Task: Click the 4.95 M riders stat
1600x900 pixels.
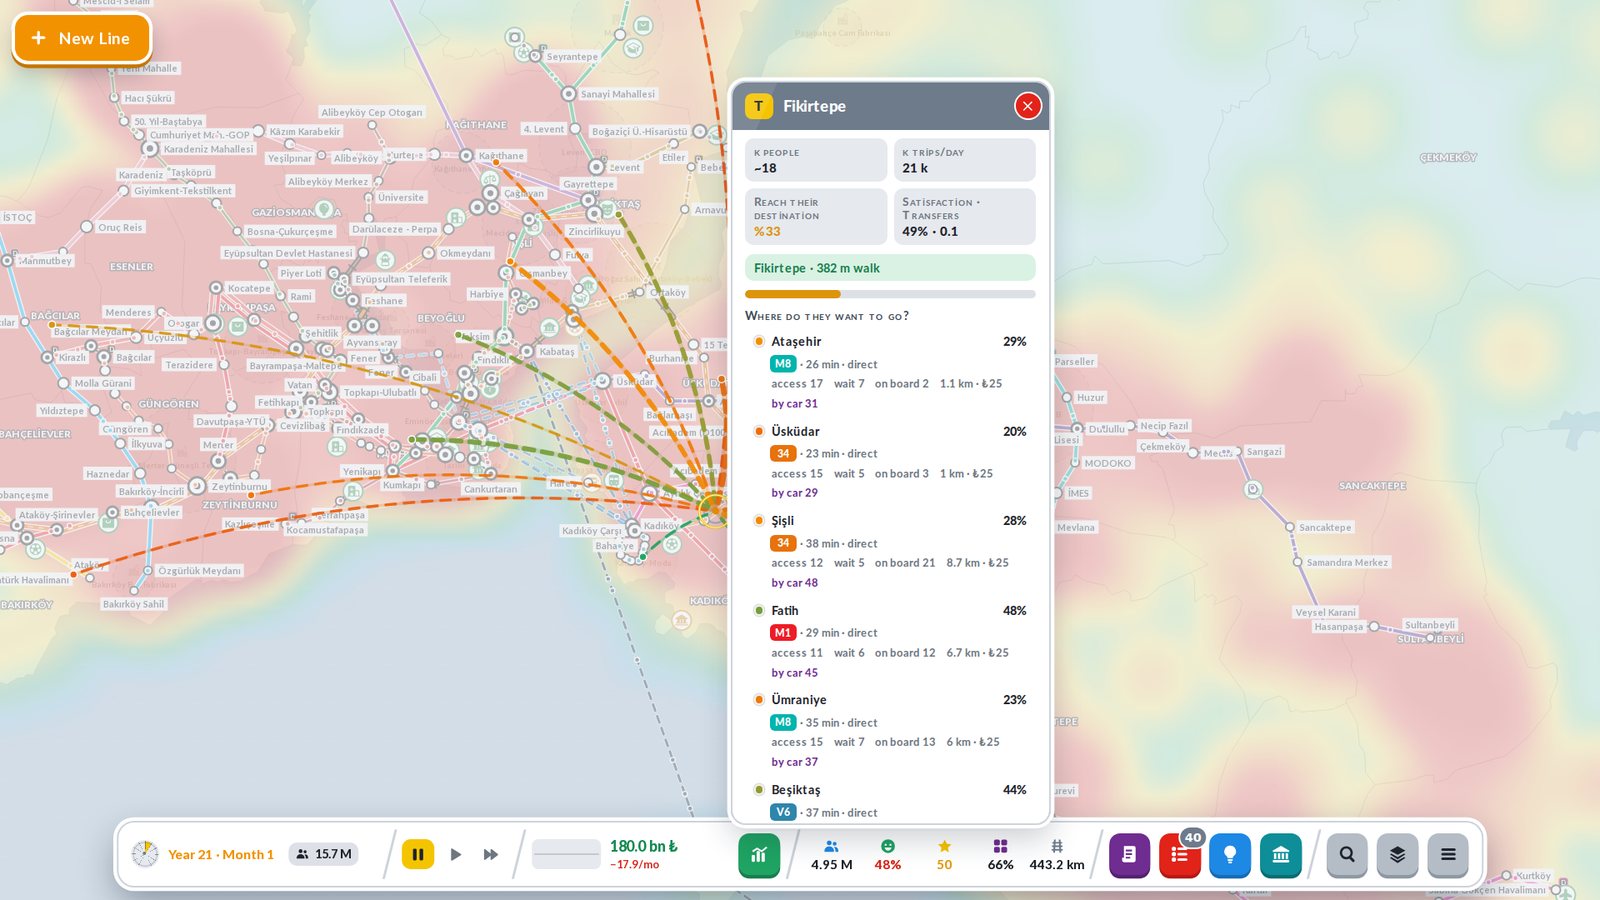Action: [832, 855]
